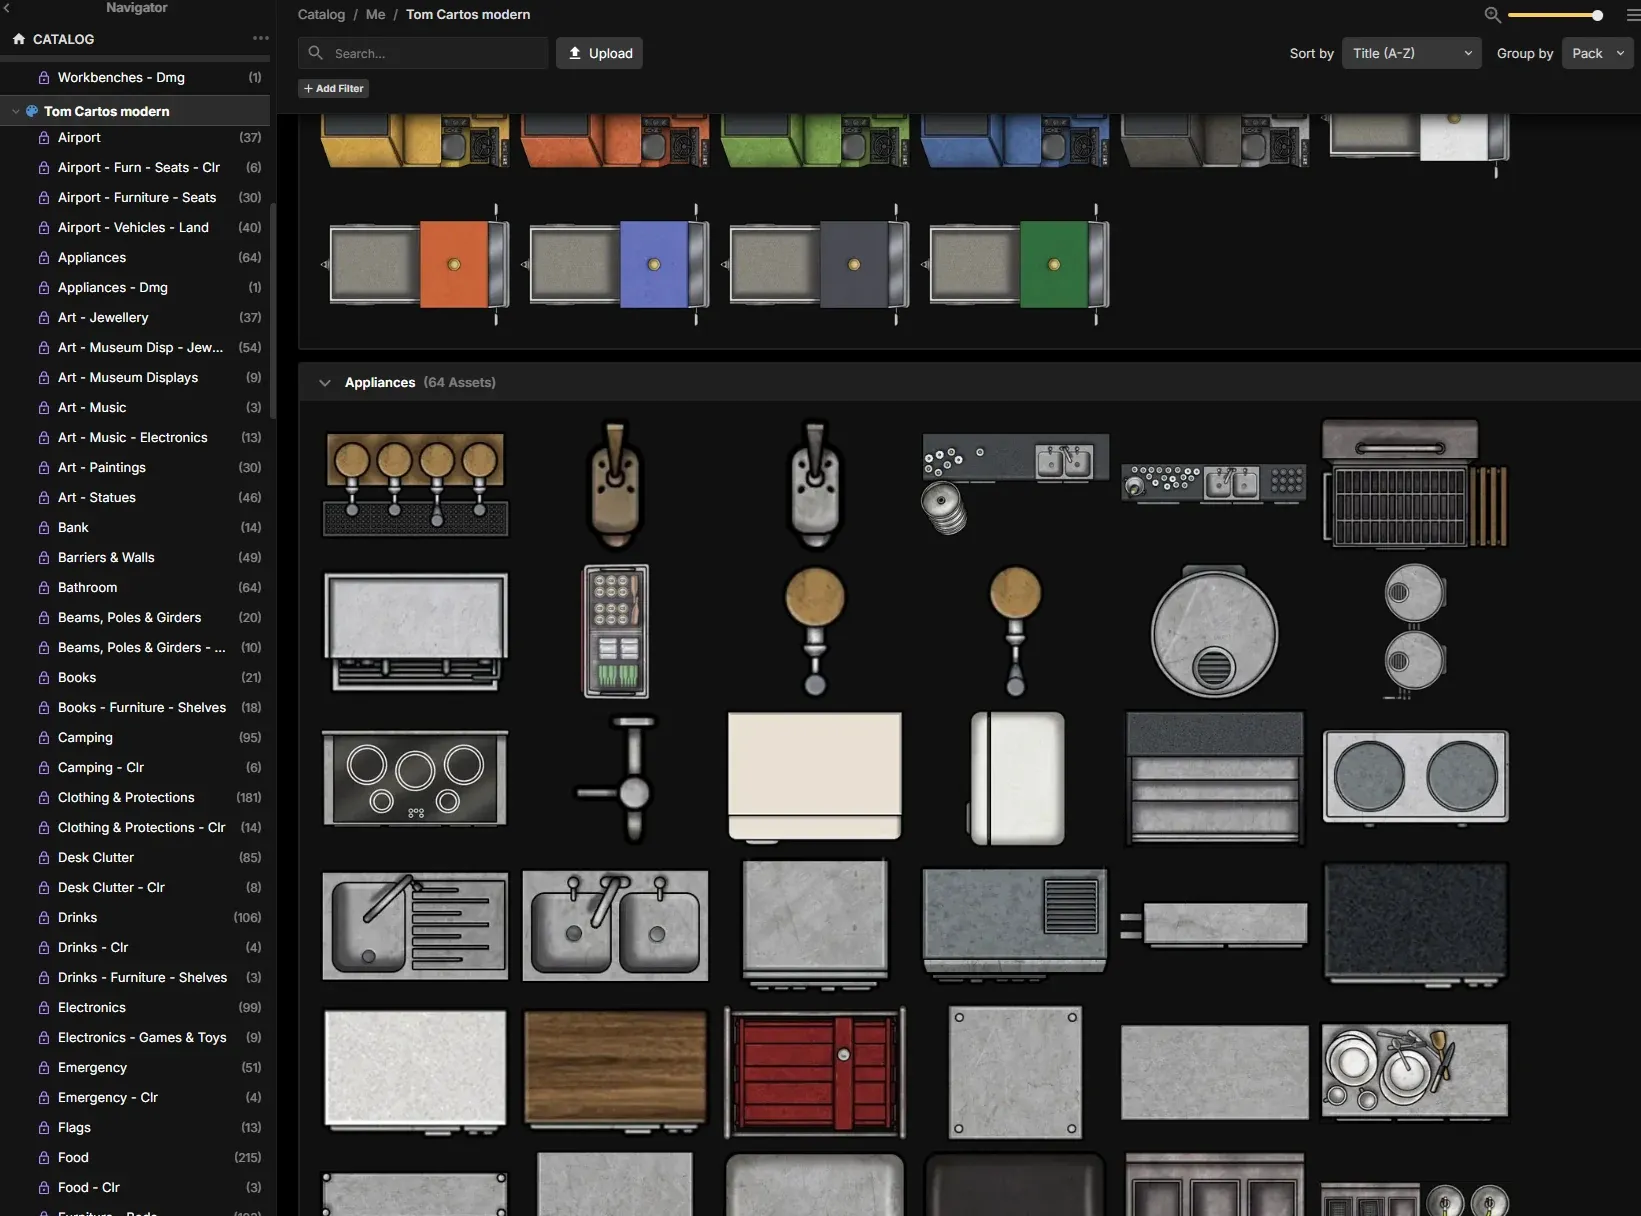
Task: Click the Tom Cartos modern breadcrumb
Action: coord(468,15)
